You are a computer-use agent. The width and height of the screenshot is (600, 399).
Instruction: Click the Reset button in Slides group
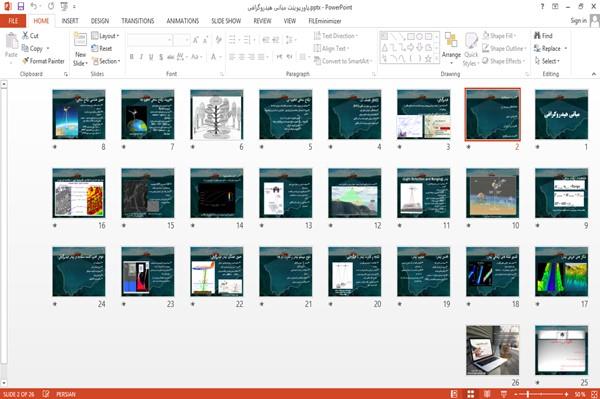(102, 48)
